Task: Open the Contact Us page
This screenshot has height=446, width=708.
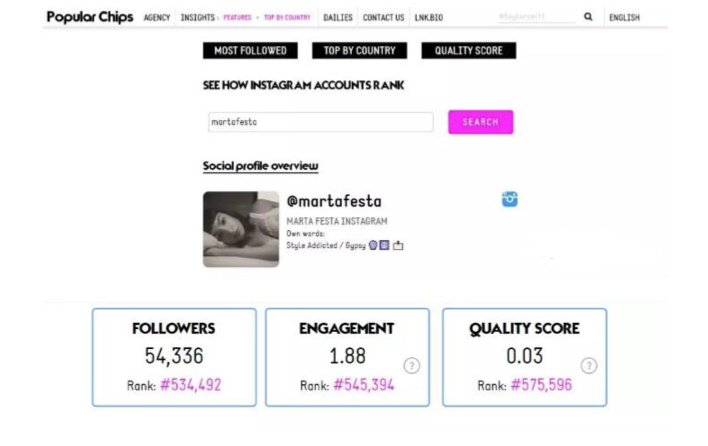Action: point(383,18)
